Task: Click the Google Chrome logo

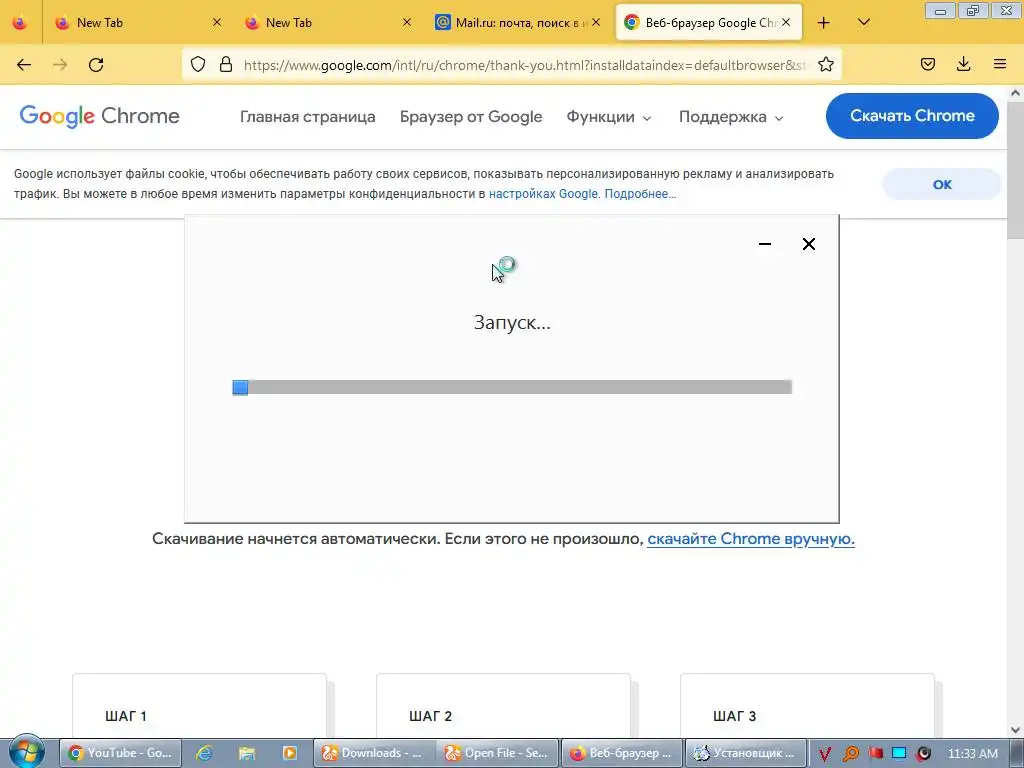Action: coord(99,116)
